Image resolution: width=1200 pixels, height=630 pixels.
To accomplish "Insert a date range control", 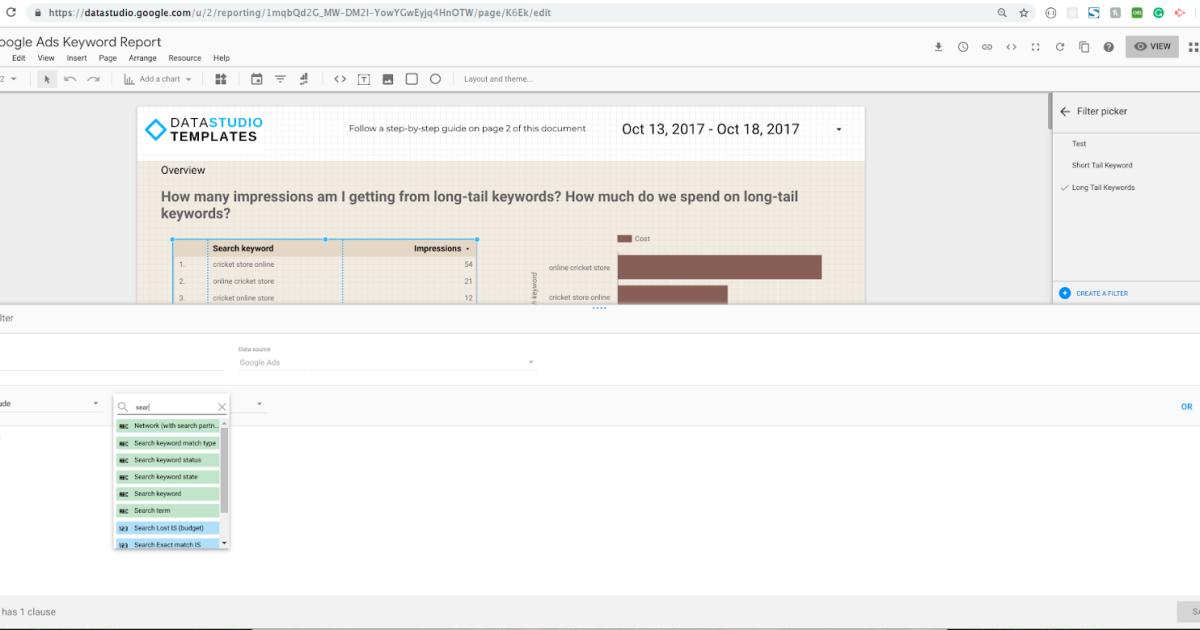I will [257, 78].
